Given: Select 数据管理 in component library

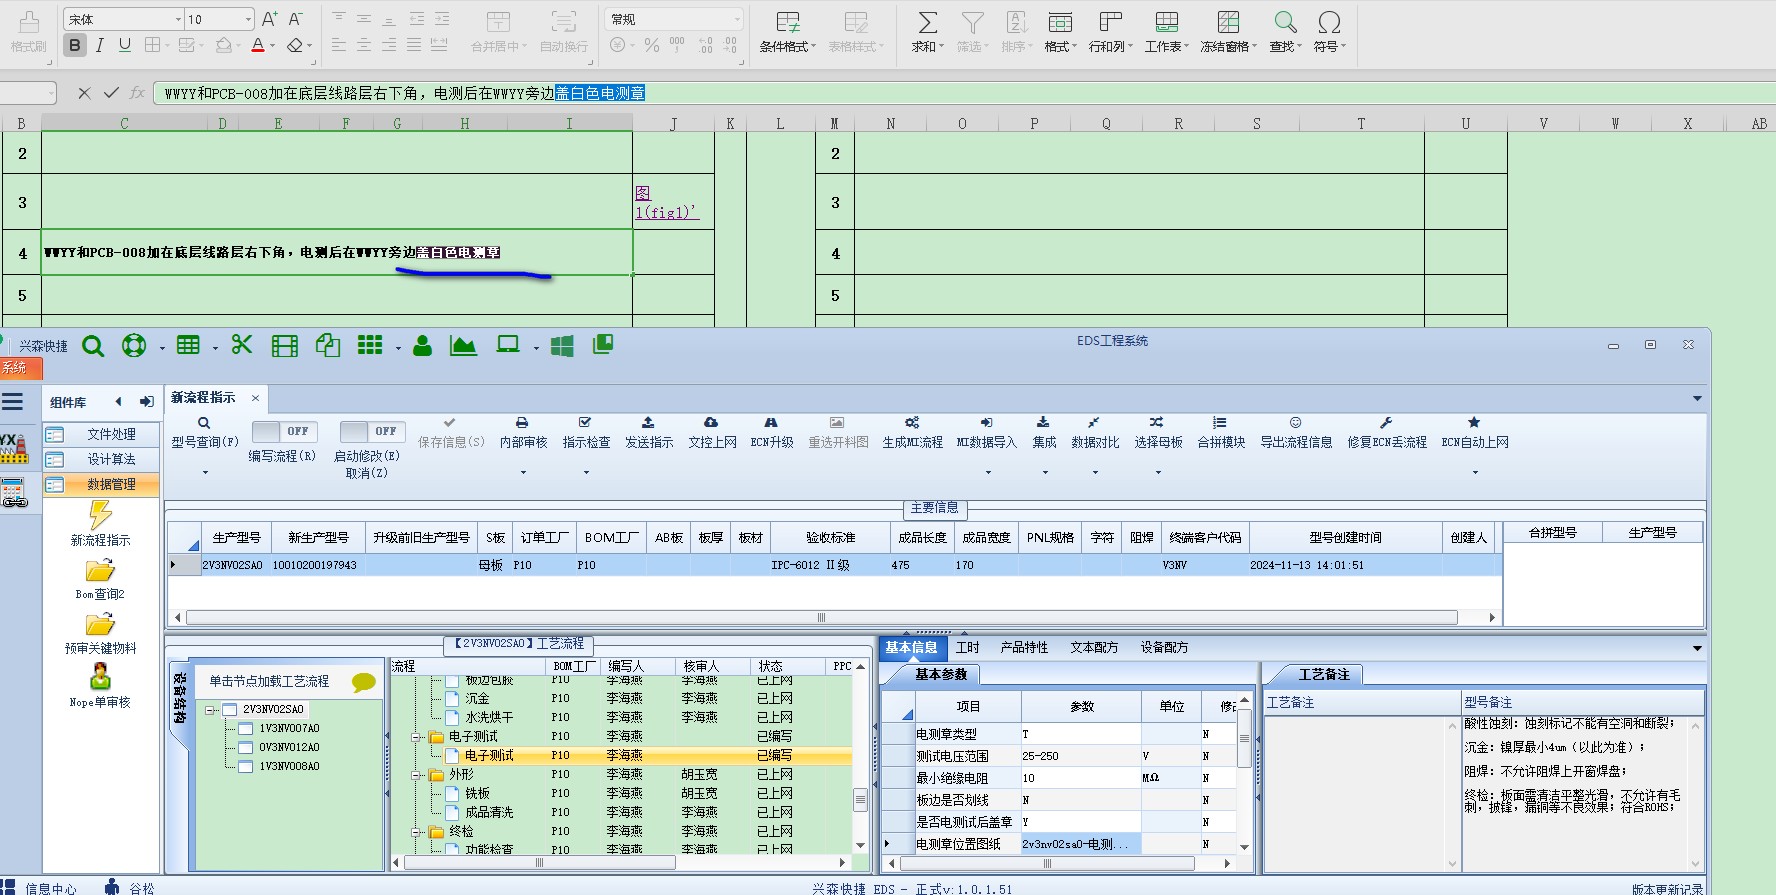Looking at the screenshot, I should [102, 485].
